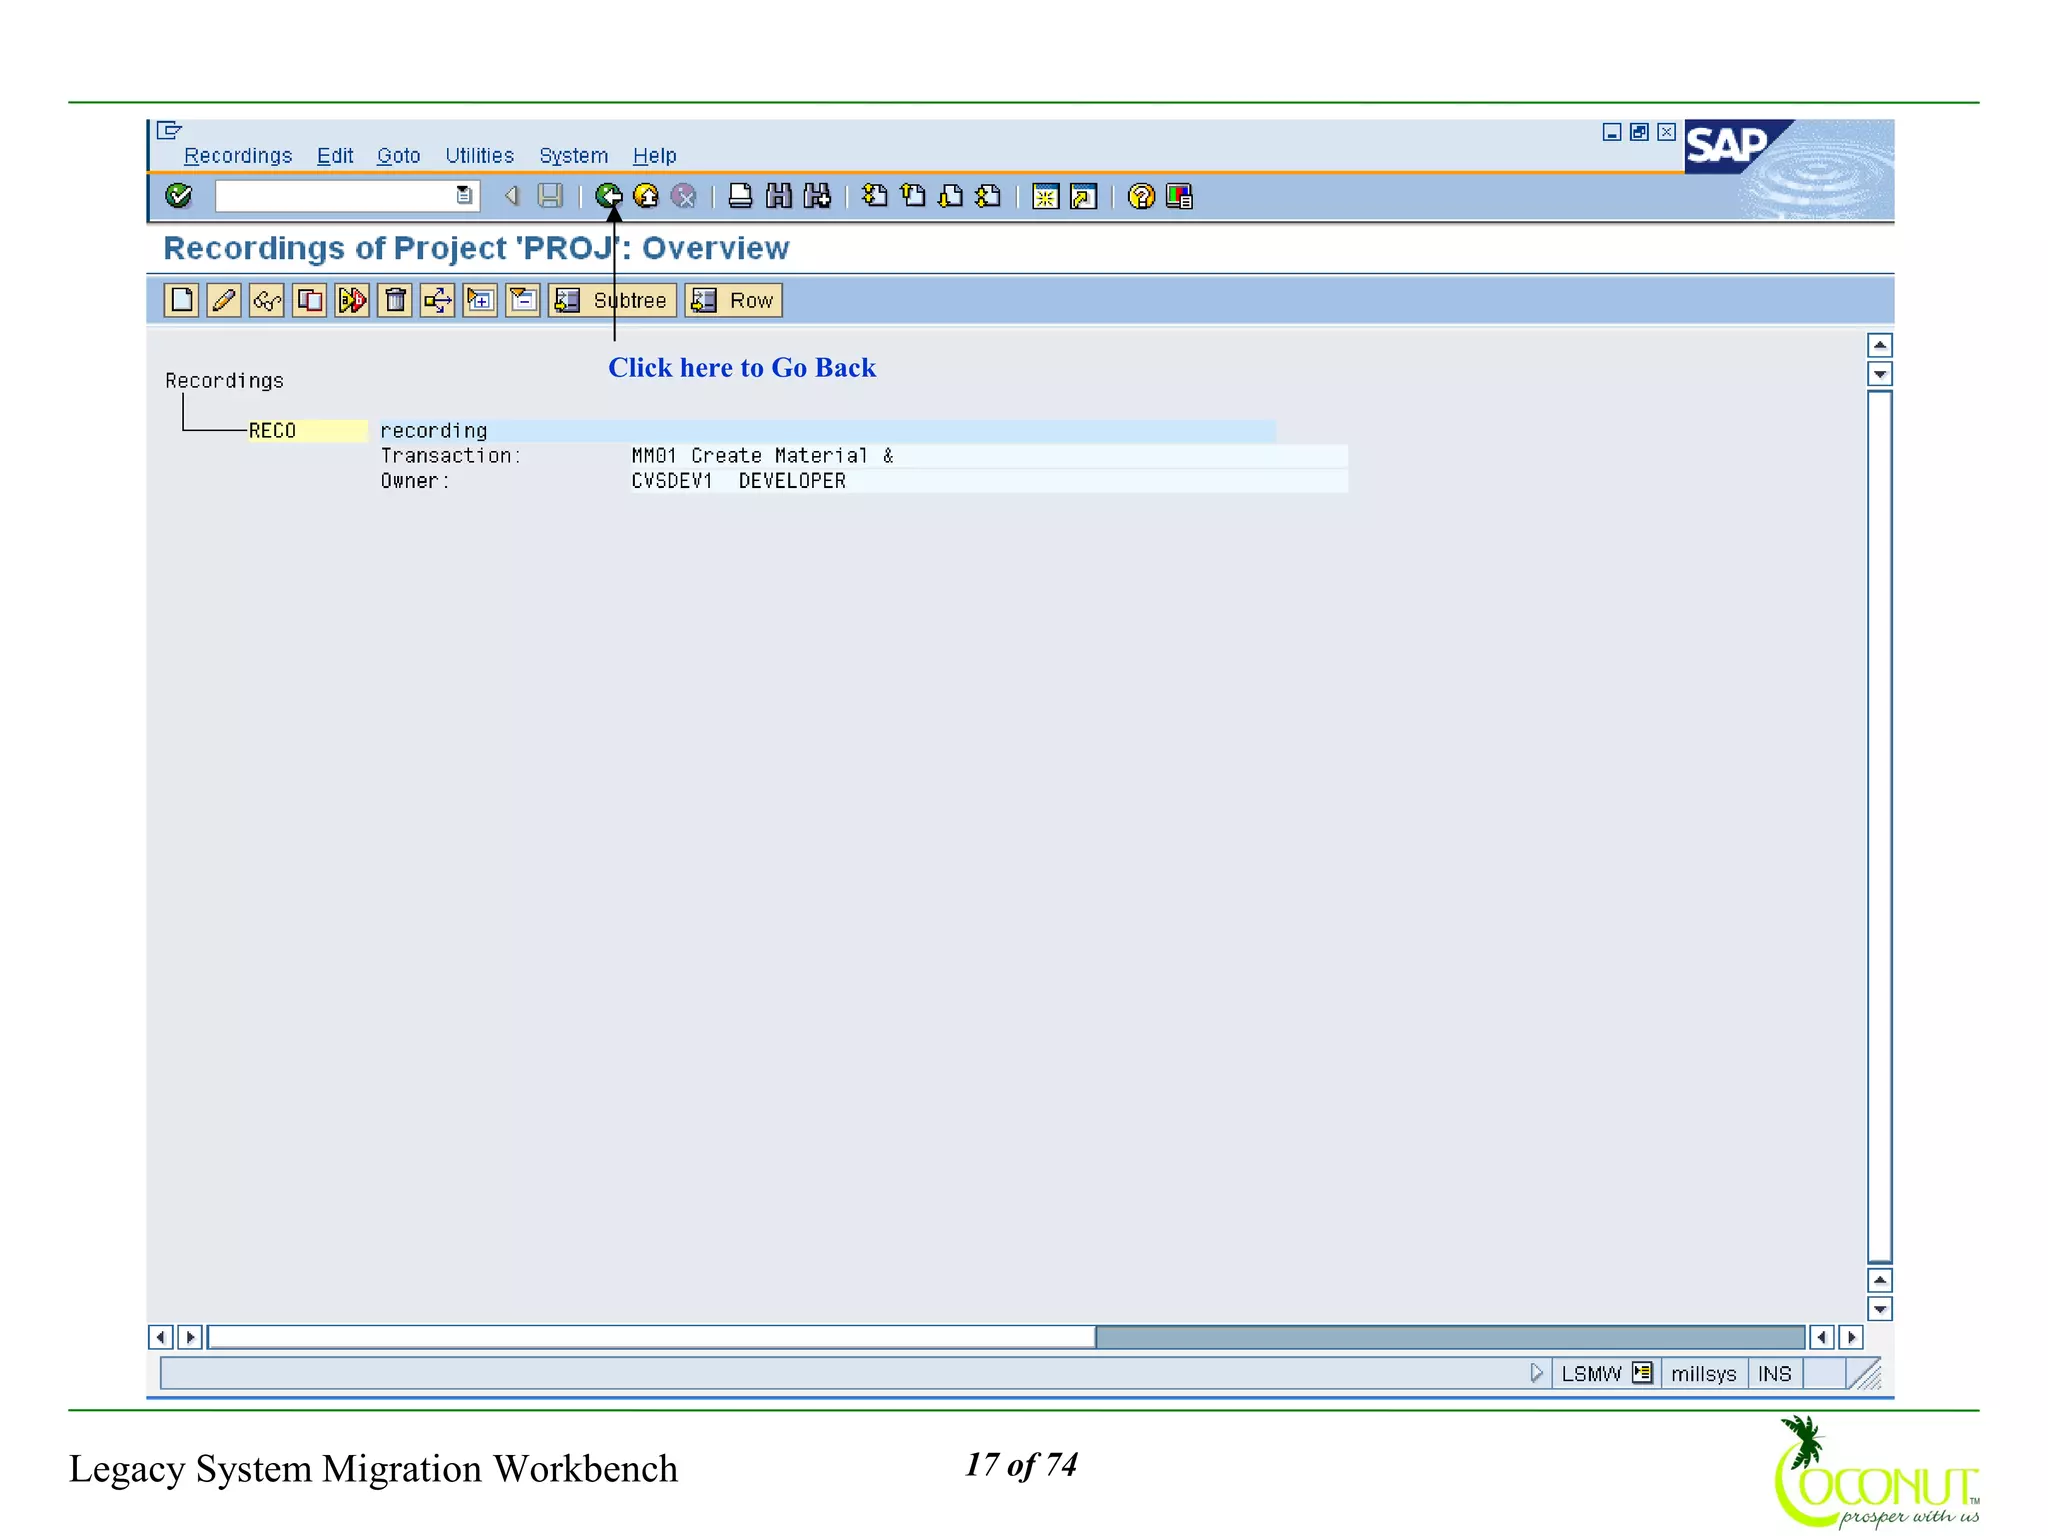
Task: Click the Find binoculars icon
Action: (x=779, y=196)
